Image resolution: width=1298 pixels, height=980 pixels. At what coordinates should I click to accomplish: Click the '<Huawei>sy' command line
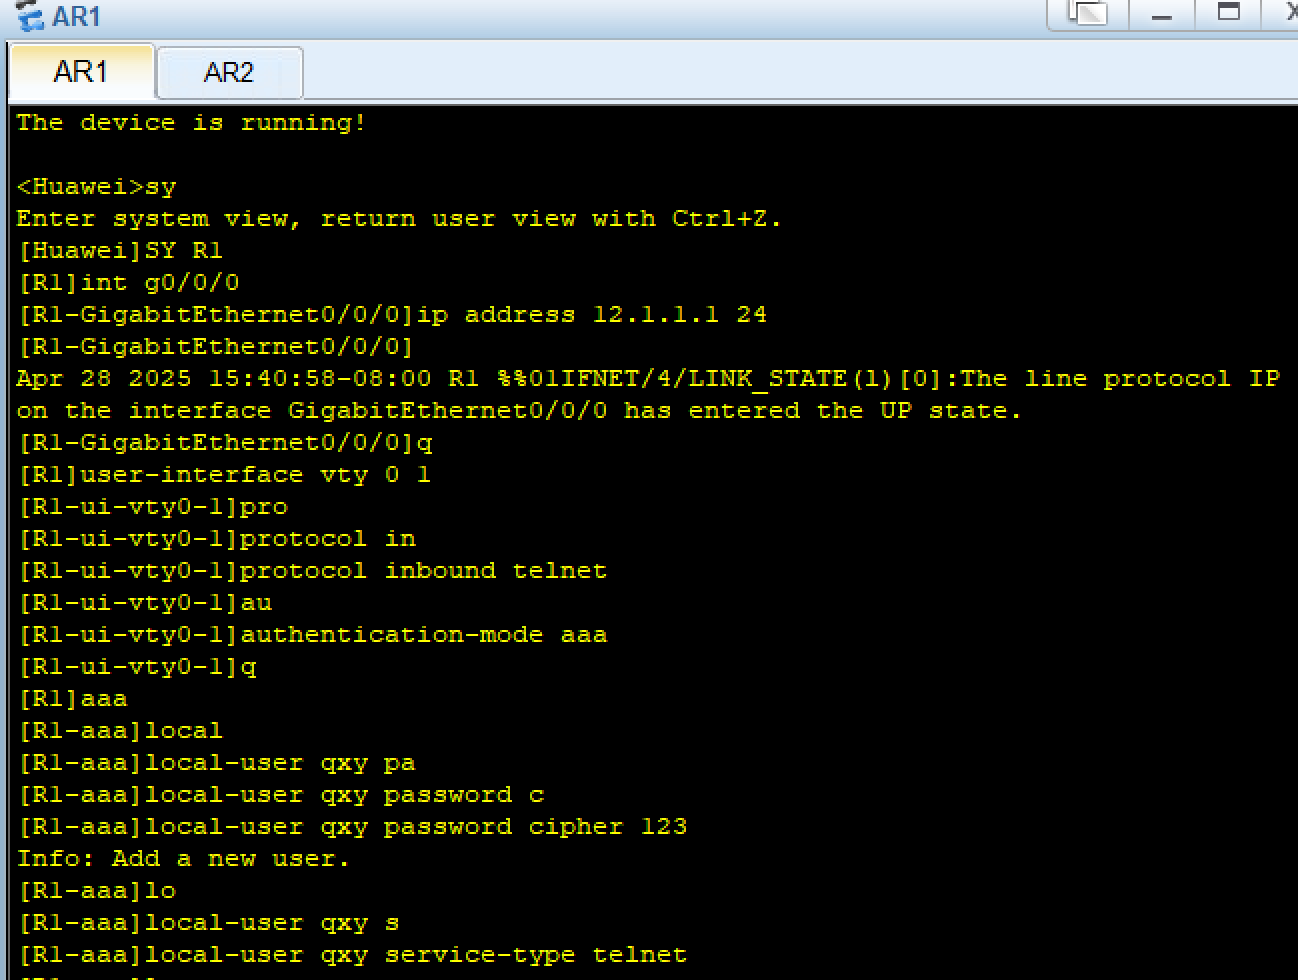[96, 187]
